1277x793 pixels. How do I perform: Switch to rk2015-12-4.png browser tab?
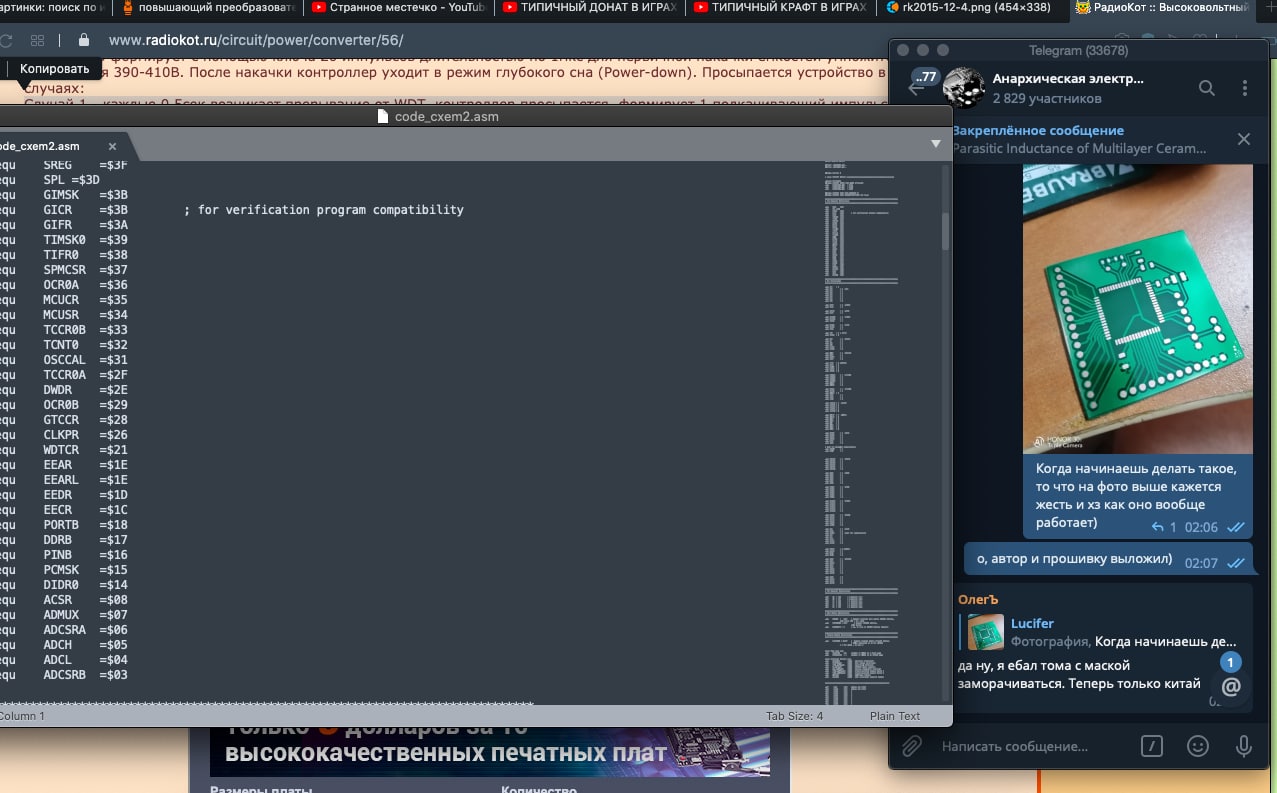[971, 7]
